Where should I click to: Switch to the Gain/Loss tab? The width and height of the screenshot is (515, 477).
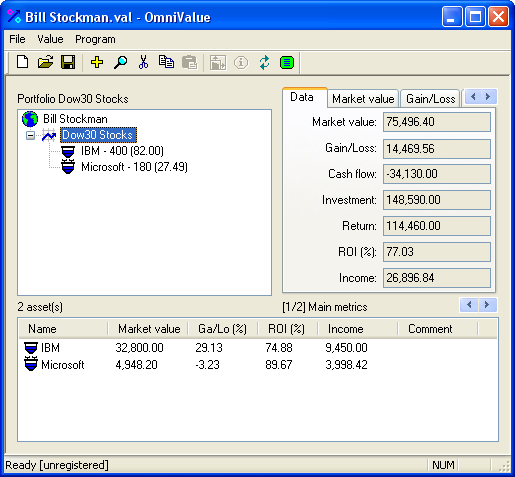pyautogui.click(x=430, y=99)
